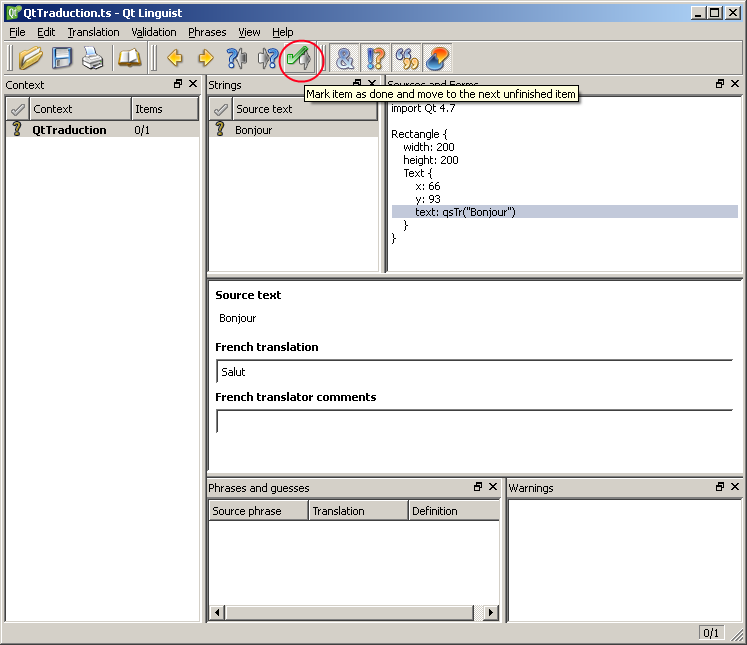Select the Bonjour string in the Strings list

[253, 130]
